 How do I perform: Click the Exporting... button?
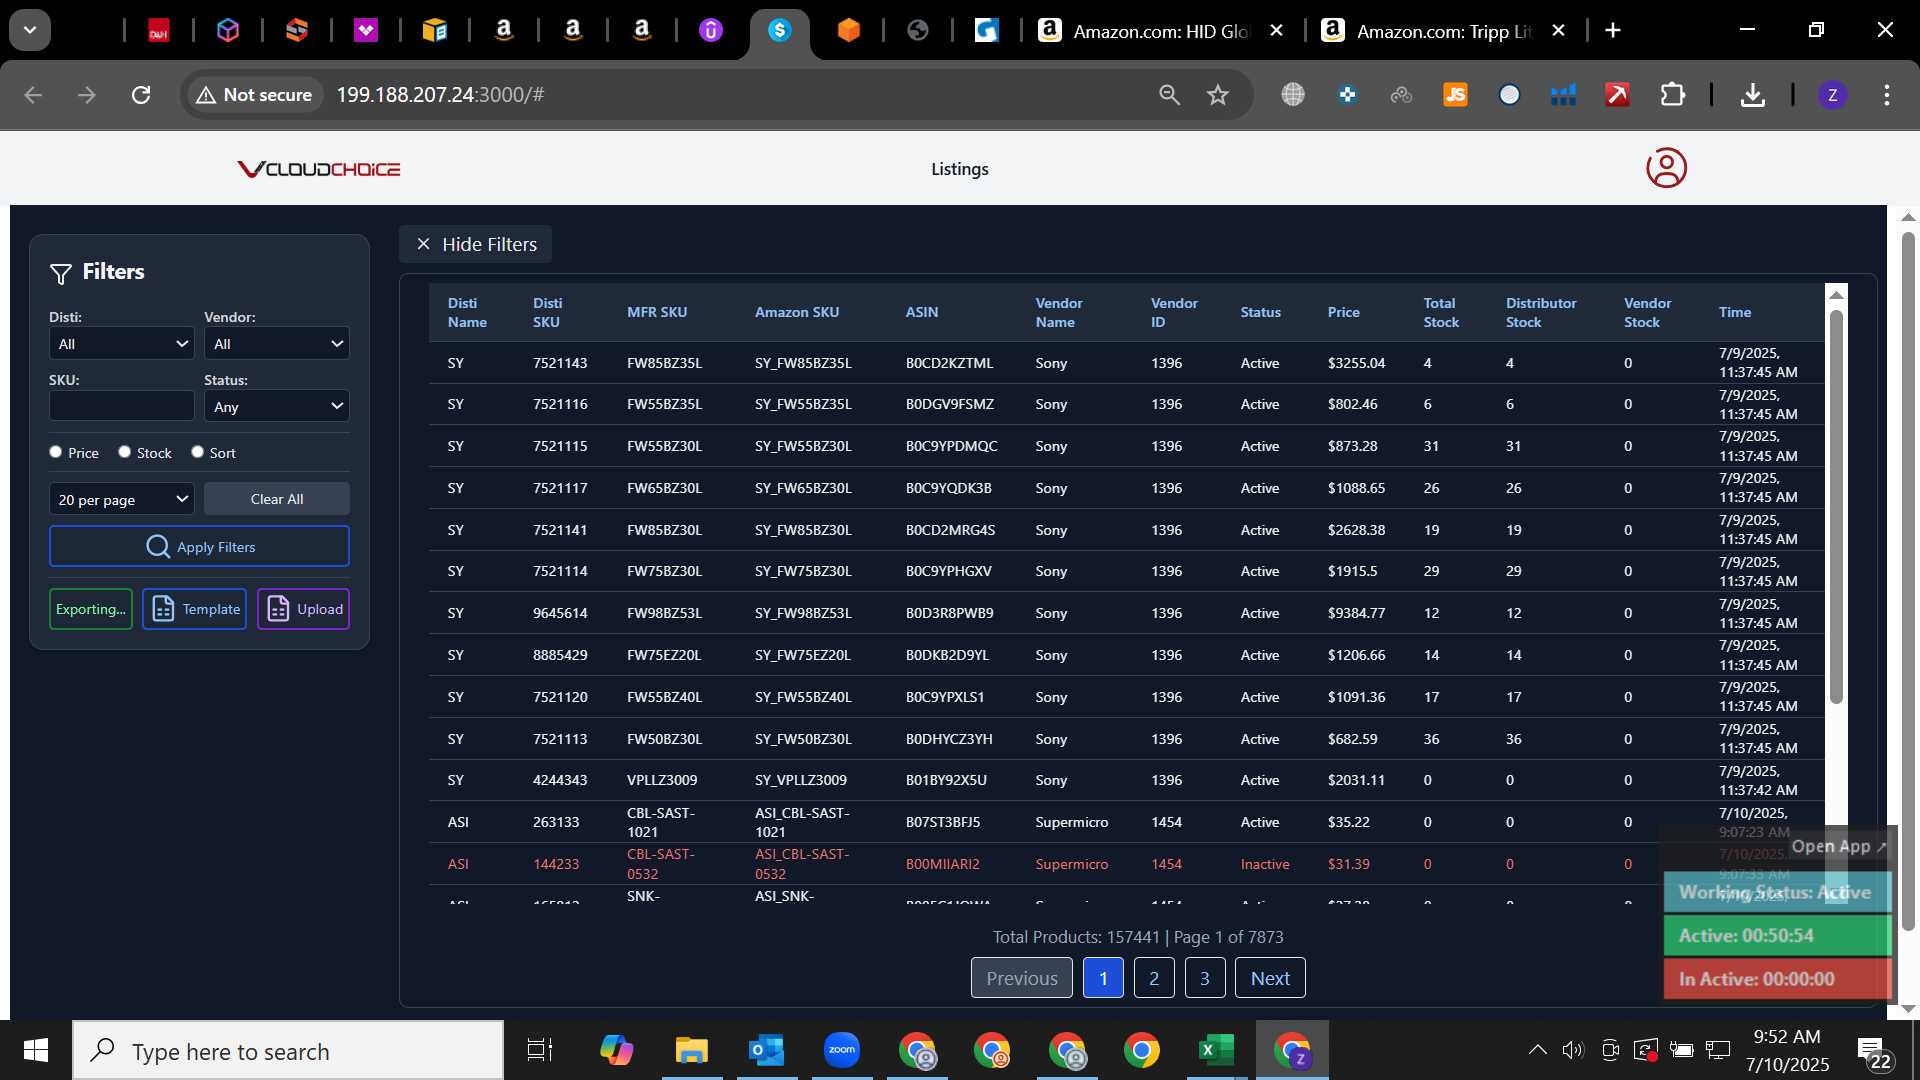(91, 609)
